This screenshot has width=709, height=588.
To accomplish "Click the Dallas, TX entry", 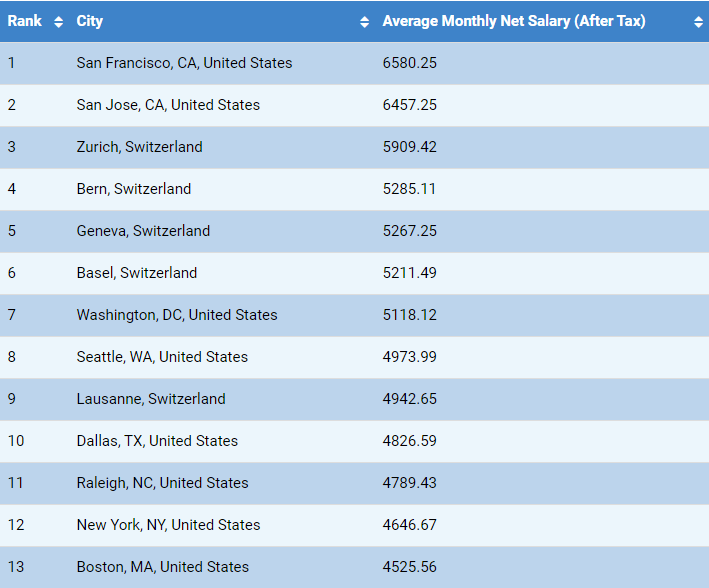I will tap(157, 441).
